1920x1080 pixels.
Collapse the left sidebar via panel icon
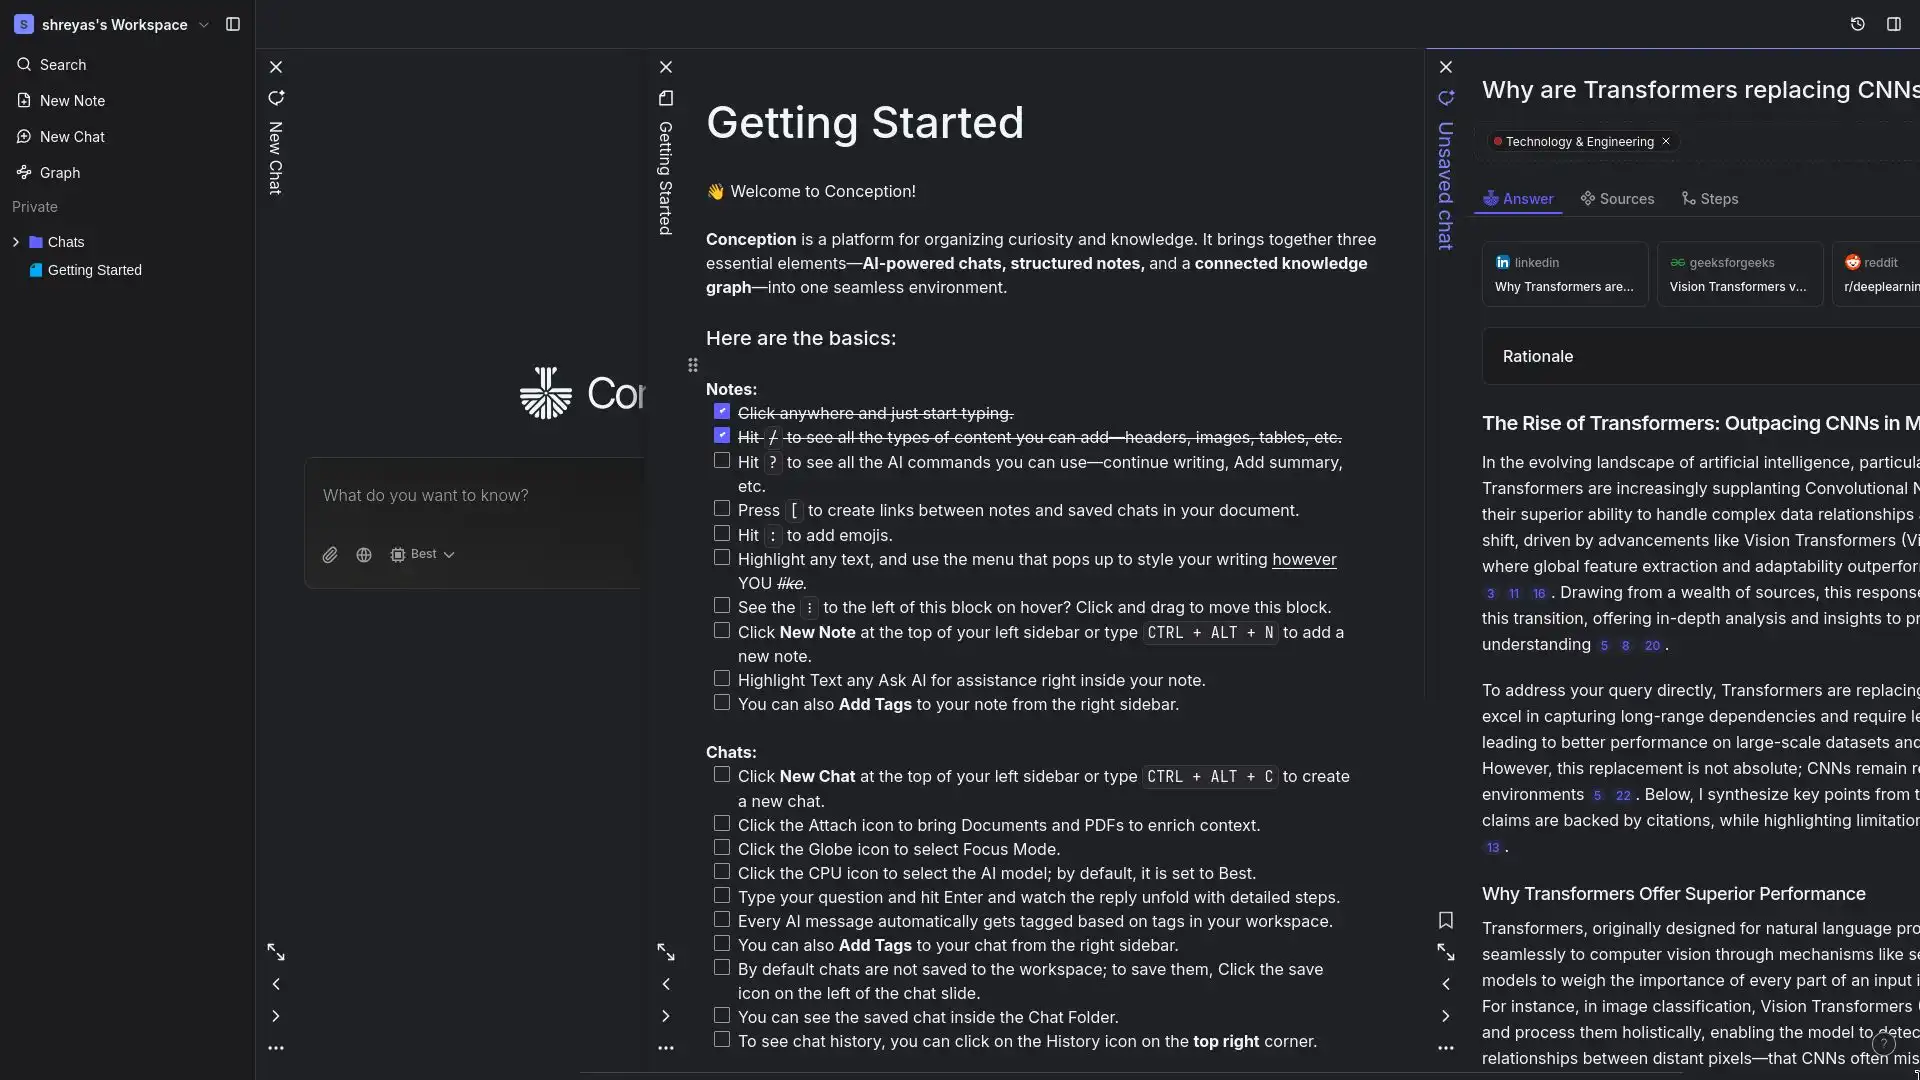(x=233, y=24)
